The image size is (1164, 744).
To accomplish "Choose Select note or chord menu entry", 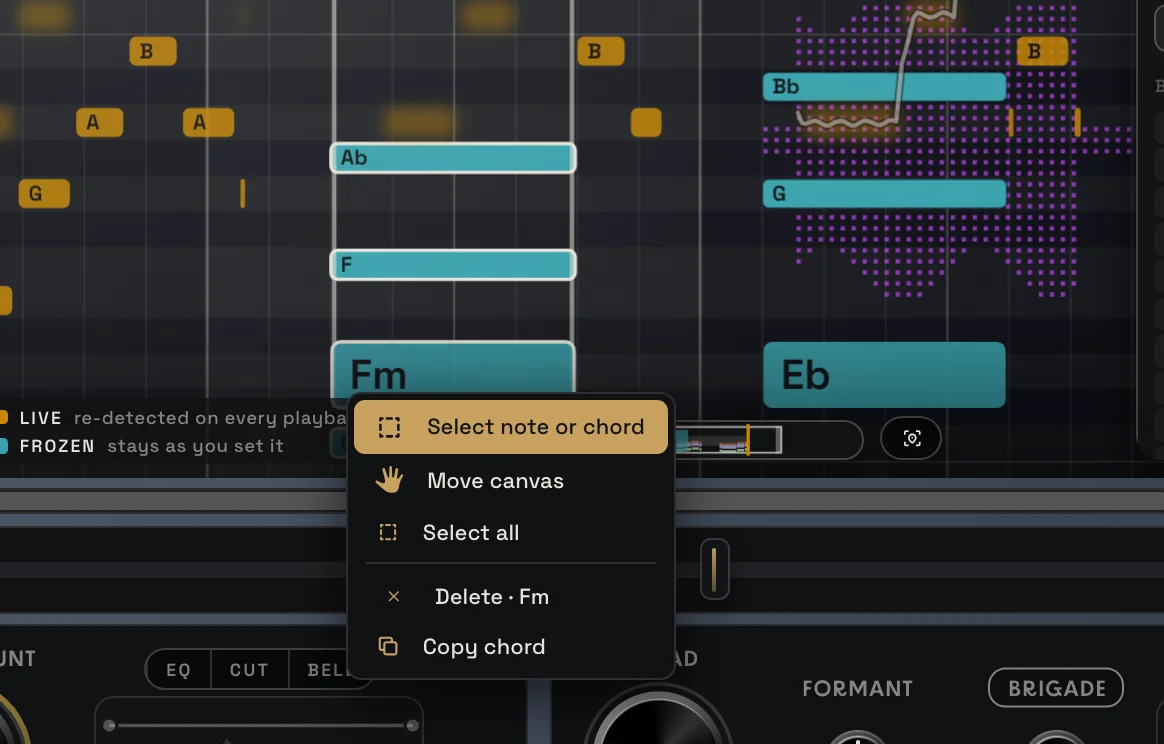I will click(x=511, y=427).
